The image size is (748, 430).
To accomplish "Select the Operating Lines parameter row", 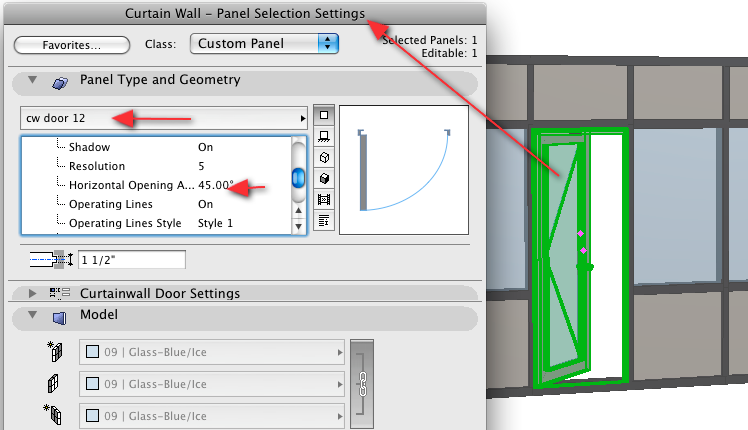I will pos(156,204).
